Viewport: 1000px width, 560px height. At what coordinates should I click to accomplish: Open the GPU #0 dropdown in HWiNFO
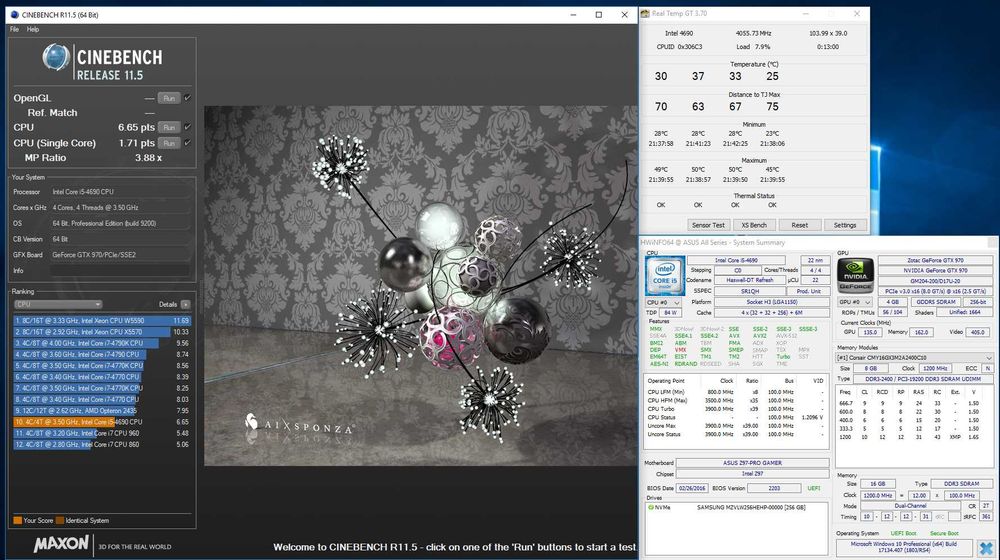click(855, 302)
